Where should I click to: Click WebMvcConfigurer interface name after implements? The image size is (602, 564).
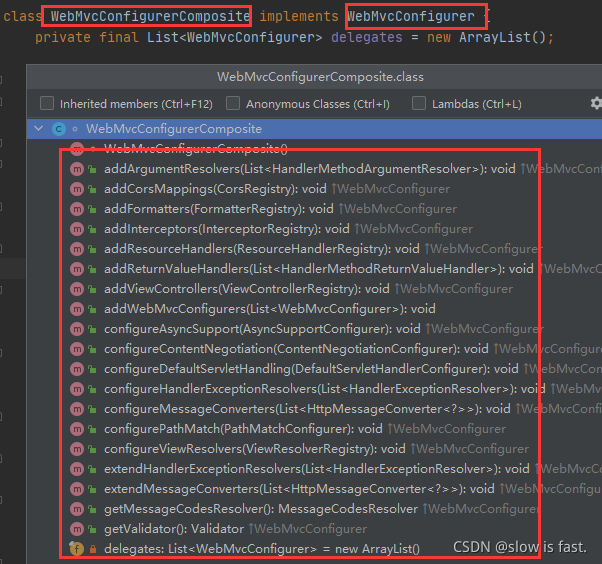[411, 17]
